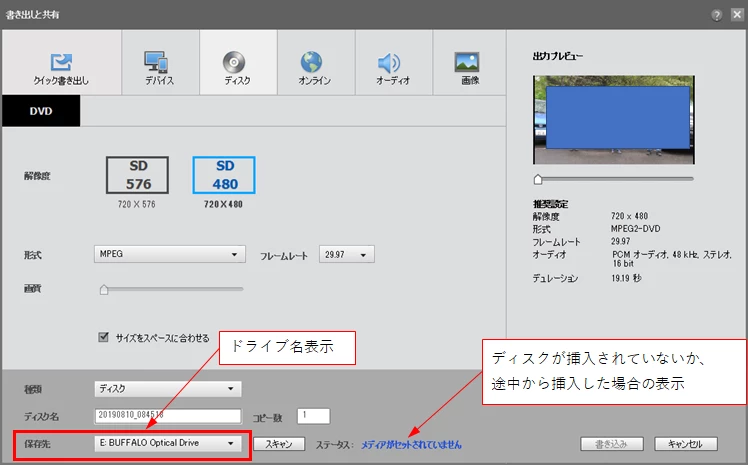Click the キャンセル button
The width and height of the screenshot is (748, 465).
click(686, 444)
